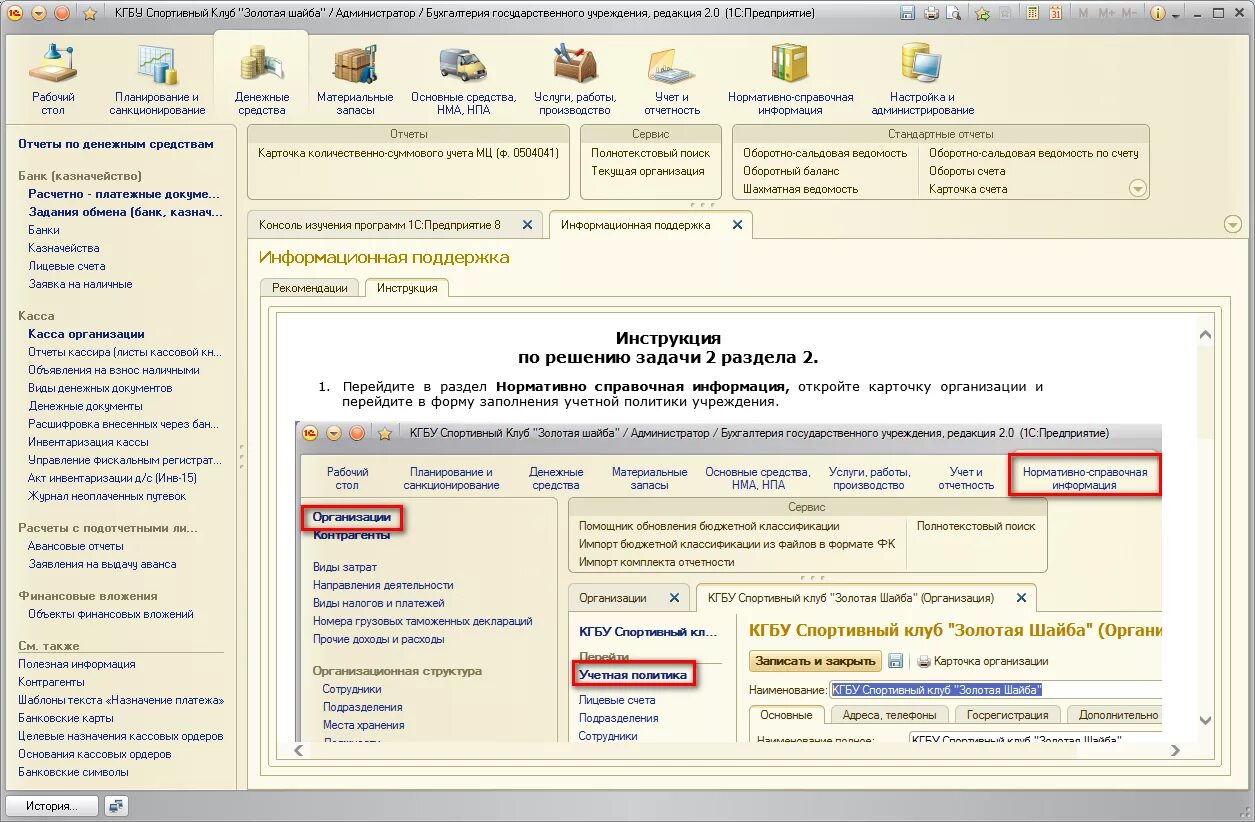
Task: Click the M+ memory add button
Action: tap(1106, 13)
